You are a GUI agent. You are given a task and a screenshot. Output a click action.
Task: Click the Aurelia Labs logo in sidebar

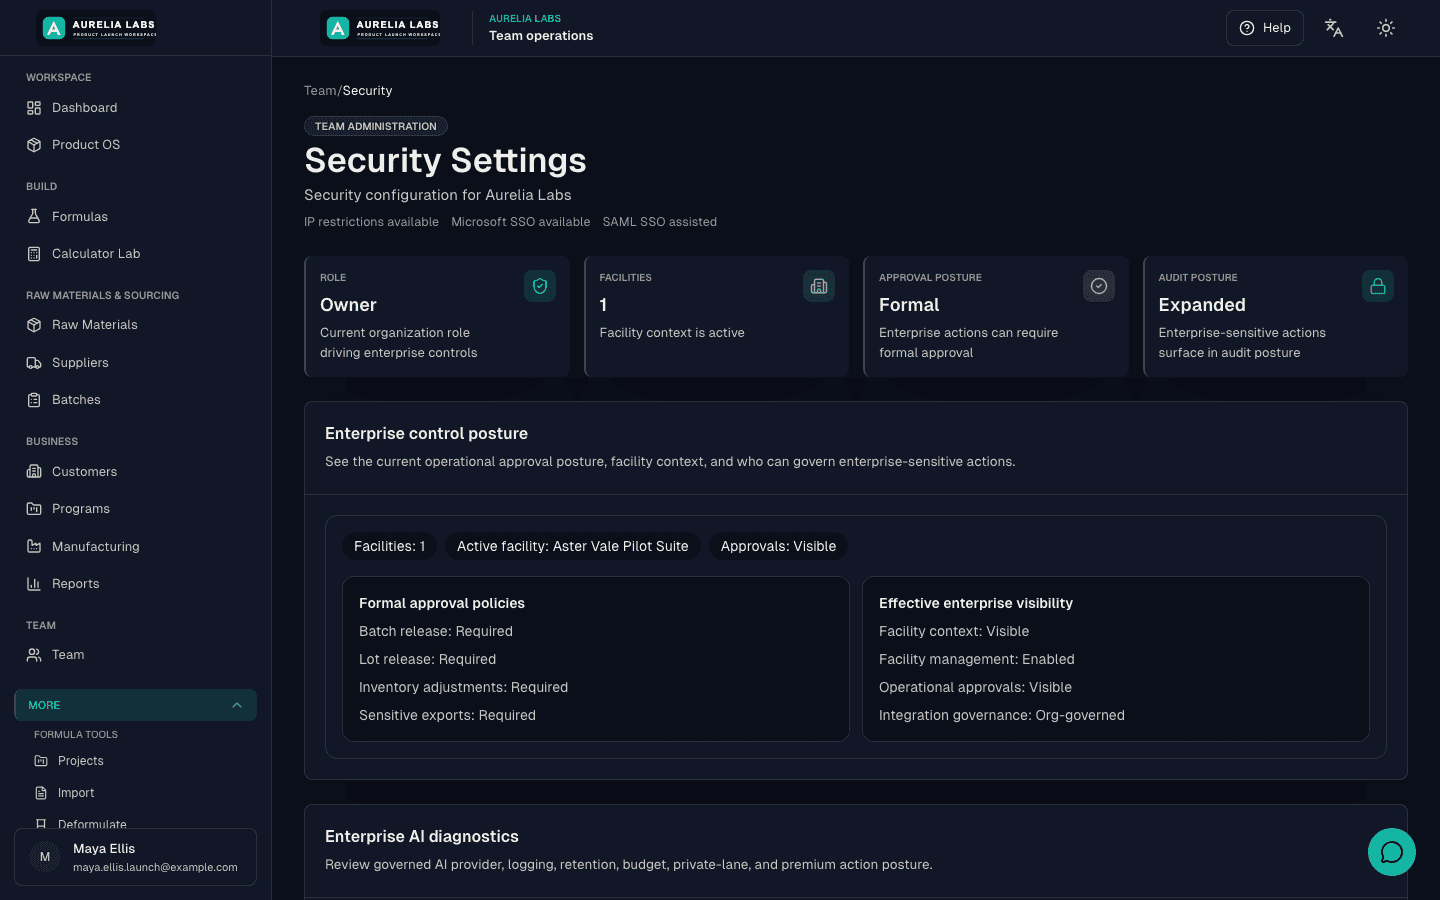click(x=97, y=28)
